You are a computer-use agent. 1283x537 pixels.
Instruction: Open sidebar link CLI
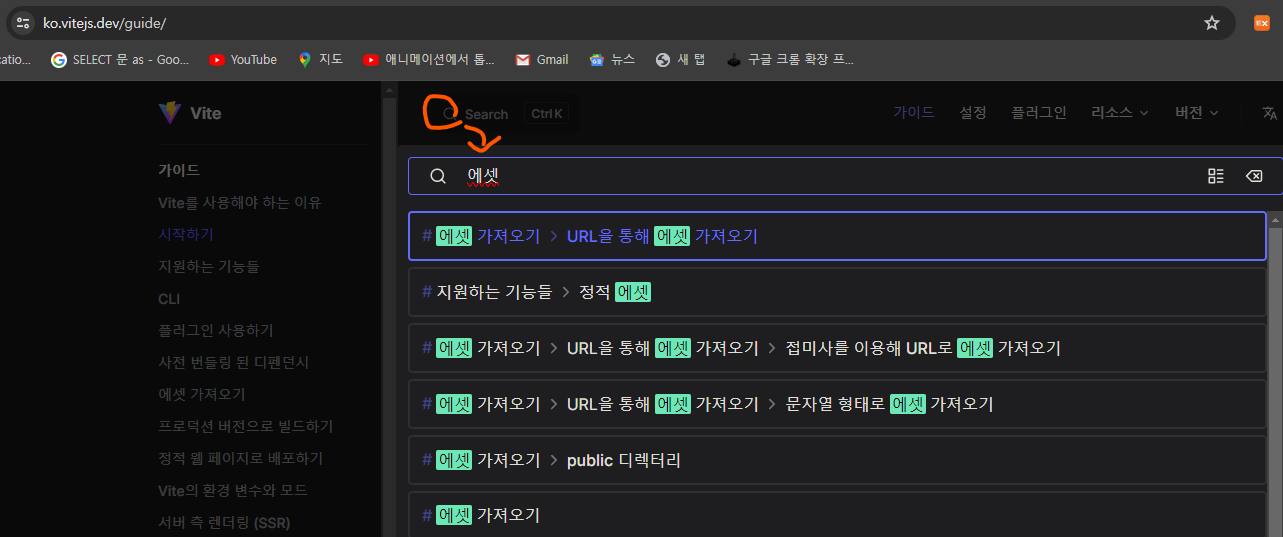[169, 298]
